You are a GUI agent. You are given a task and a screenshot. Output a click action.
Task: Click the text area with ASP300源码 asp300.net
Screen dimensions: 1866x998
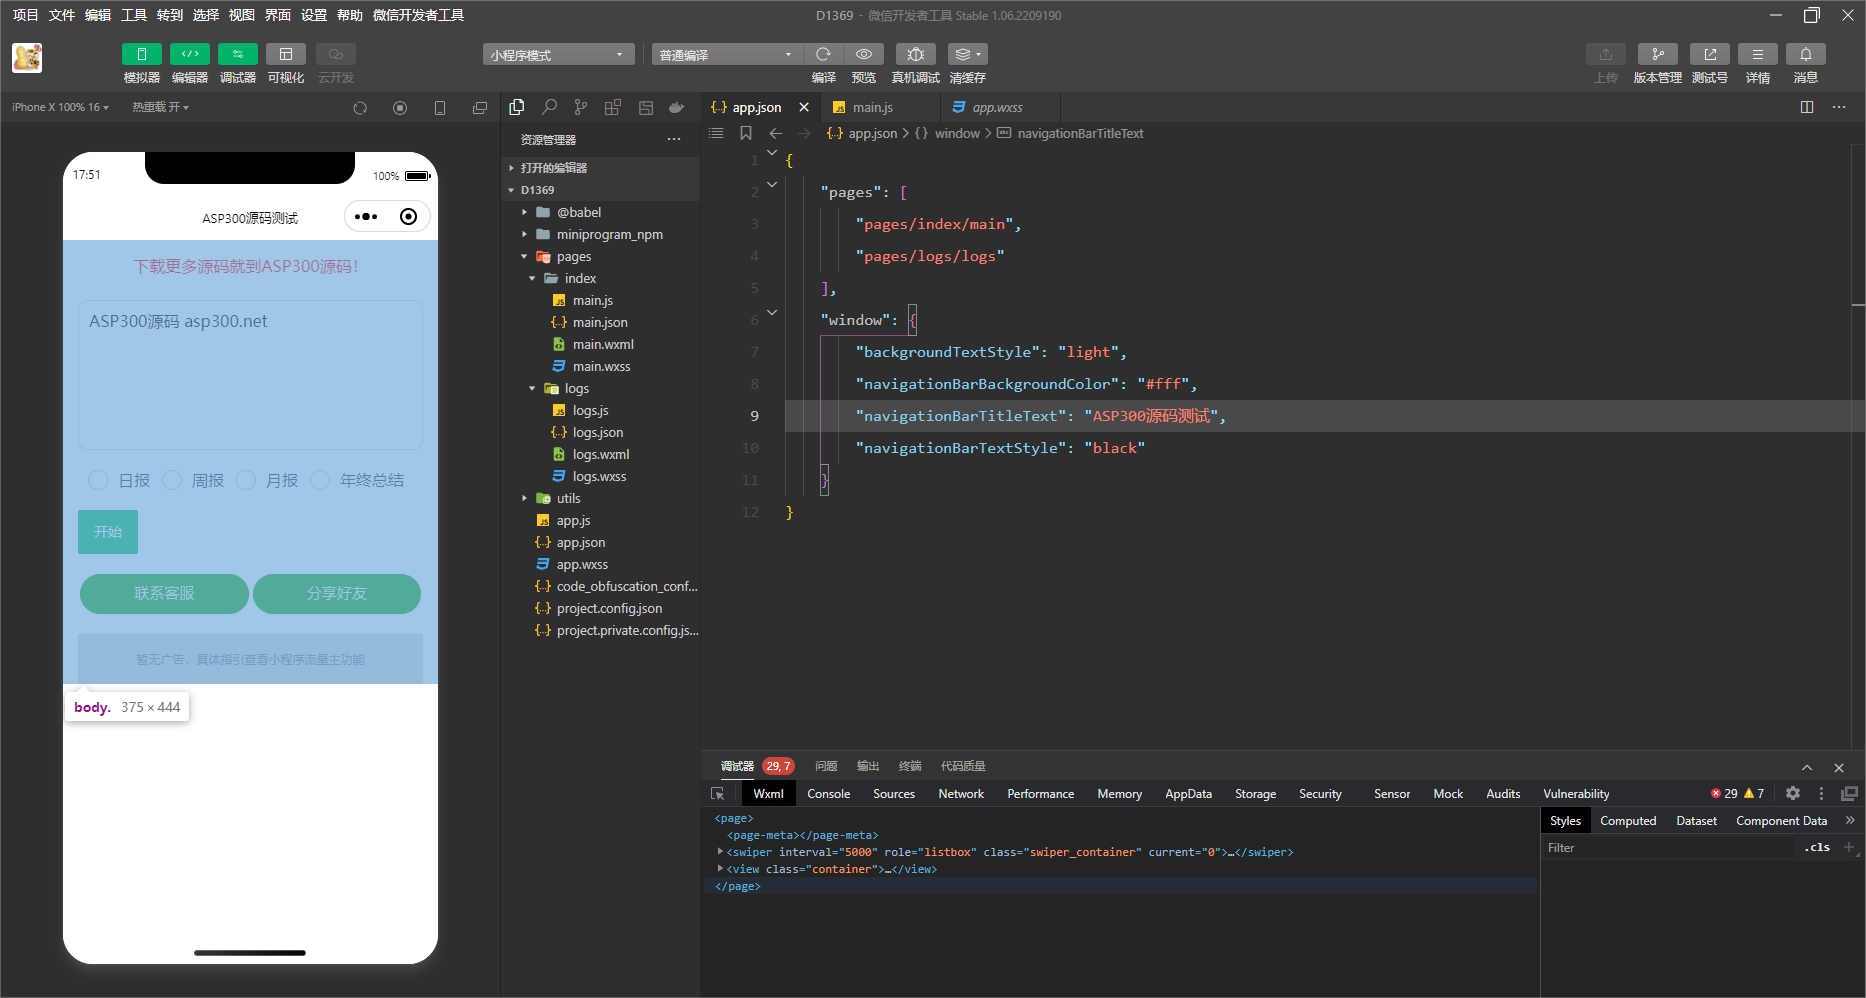(x=250, y=375)
